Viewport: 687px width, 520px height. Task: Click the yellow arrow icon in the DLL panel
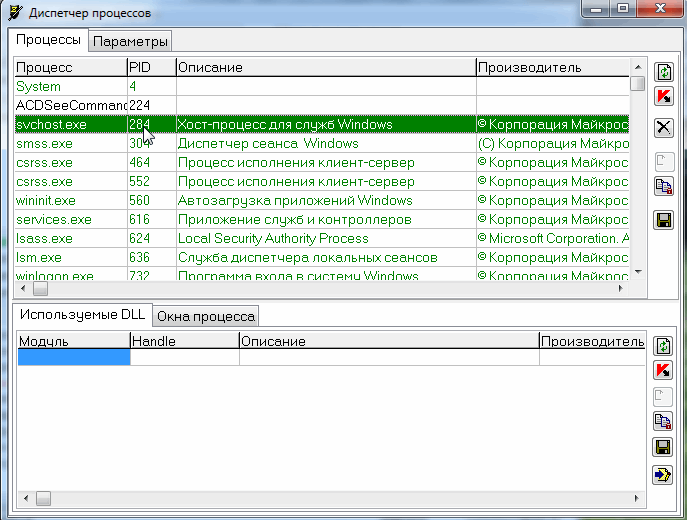pyautogui.click(x=663, y=474)
